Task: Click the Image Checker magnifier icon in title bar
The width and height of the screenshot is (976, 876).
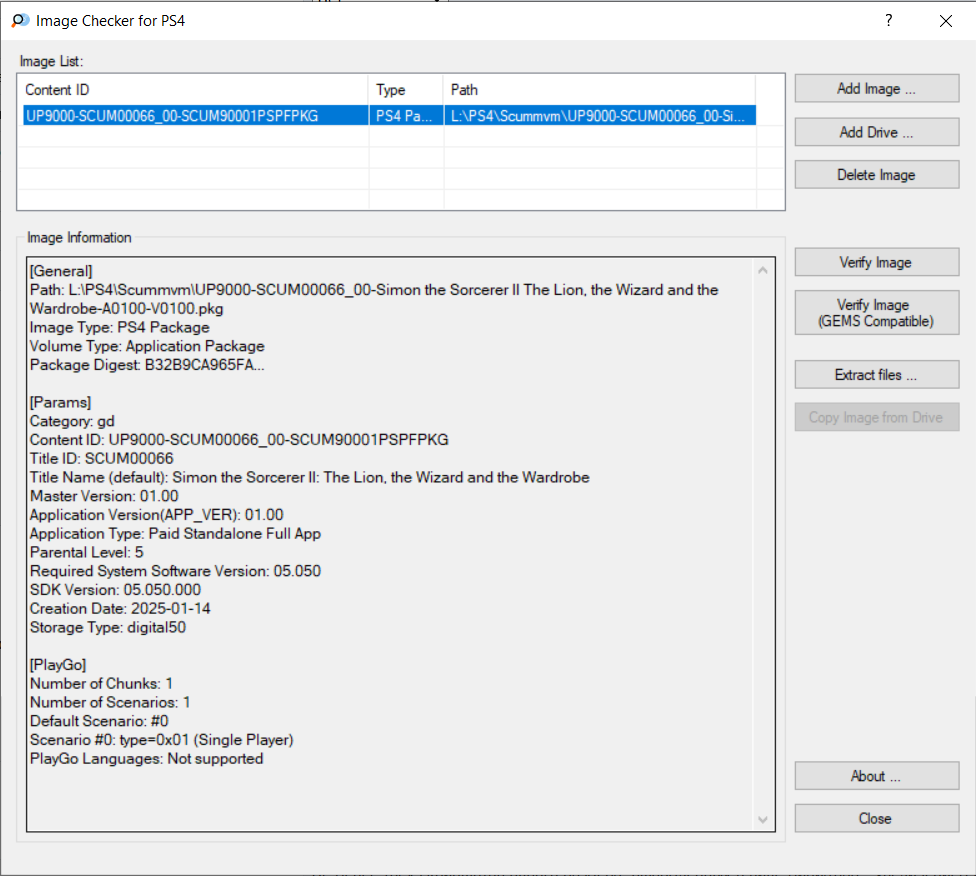Action: pos(20,21)
